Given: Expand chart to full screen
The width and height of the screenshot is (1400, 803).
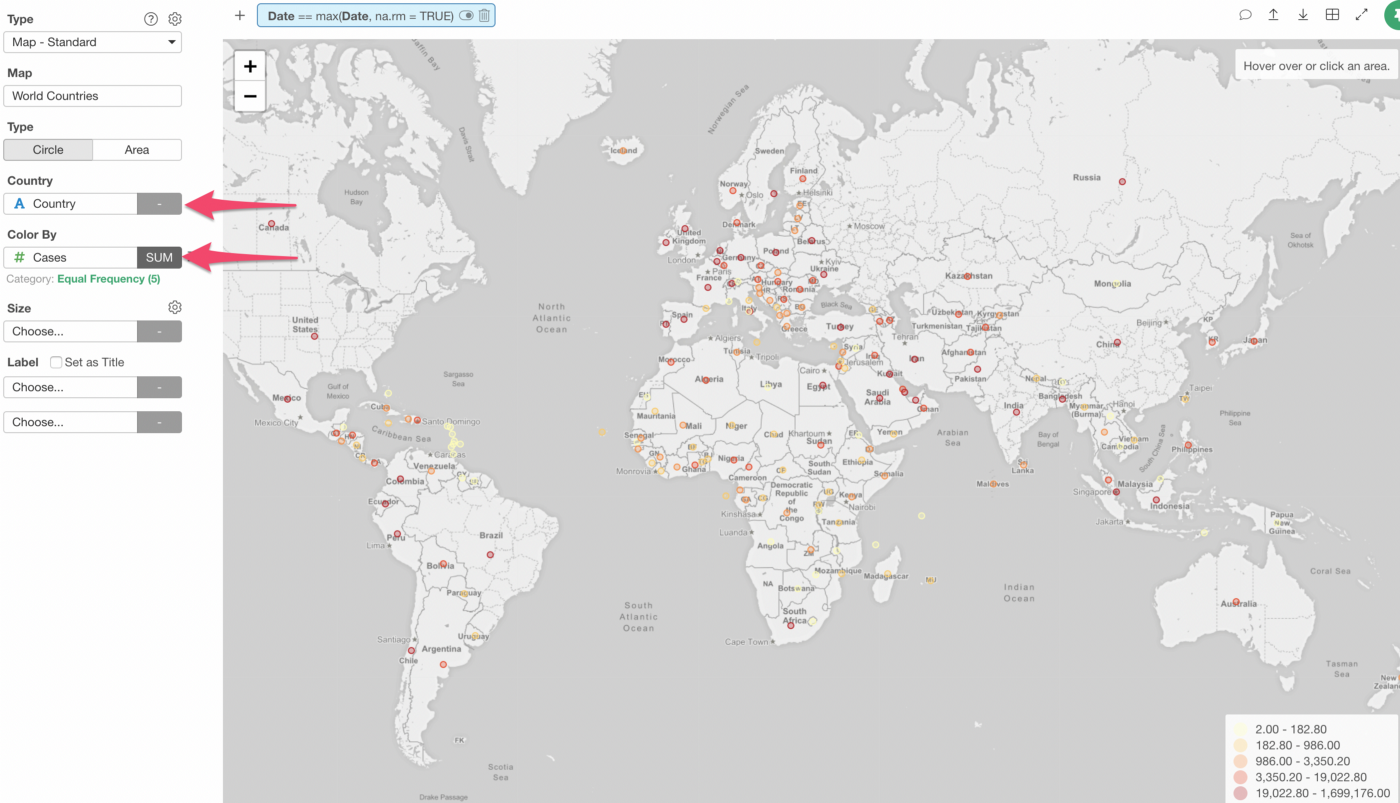Looking at the screenshot, I should (x=1361, y=15).
